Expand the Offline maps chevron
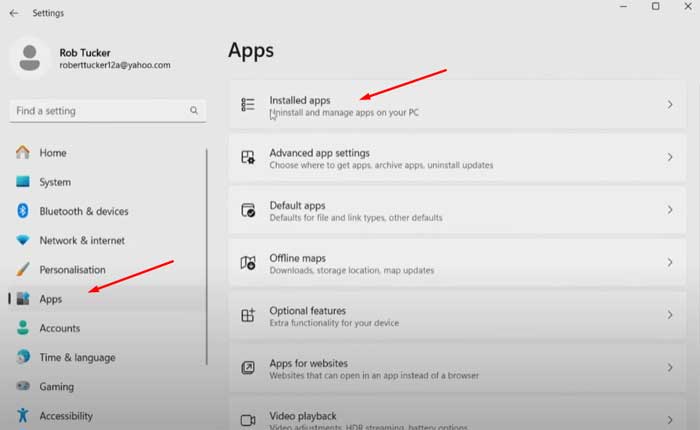Viewport: 700px width, 430px height. [x=669, y=262]
